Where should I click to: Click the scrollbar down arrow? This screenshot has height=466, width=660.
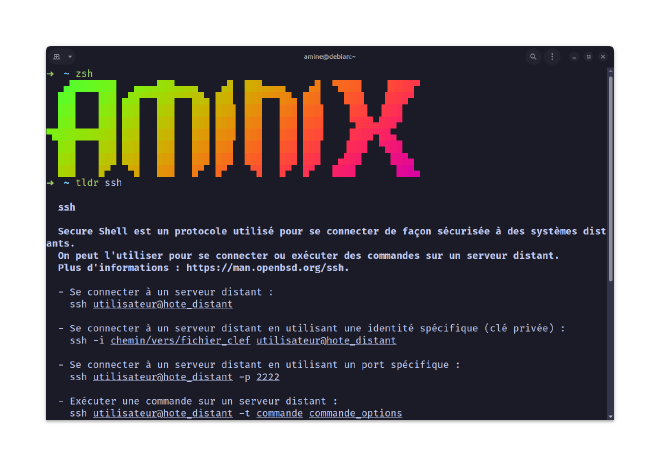coord(610,416)
